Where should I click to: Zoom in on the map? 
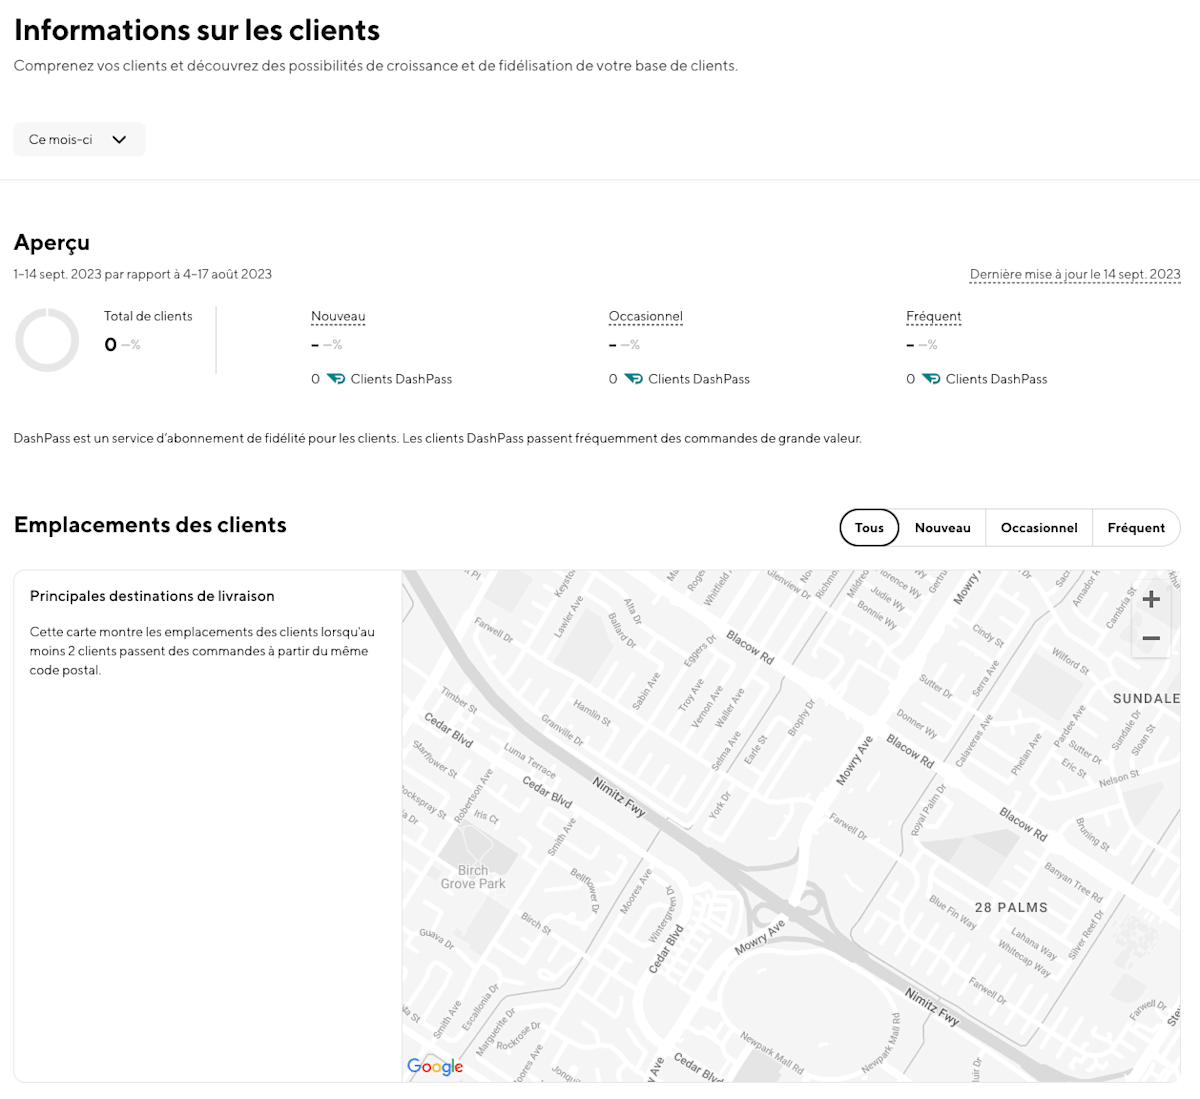pos(1151,599)
